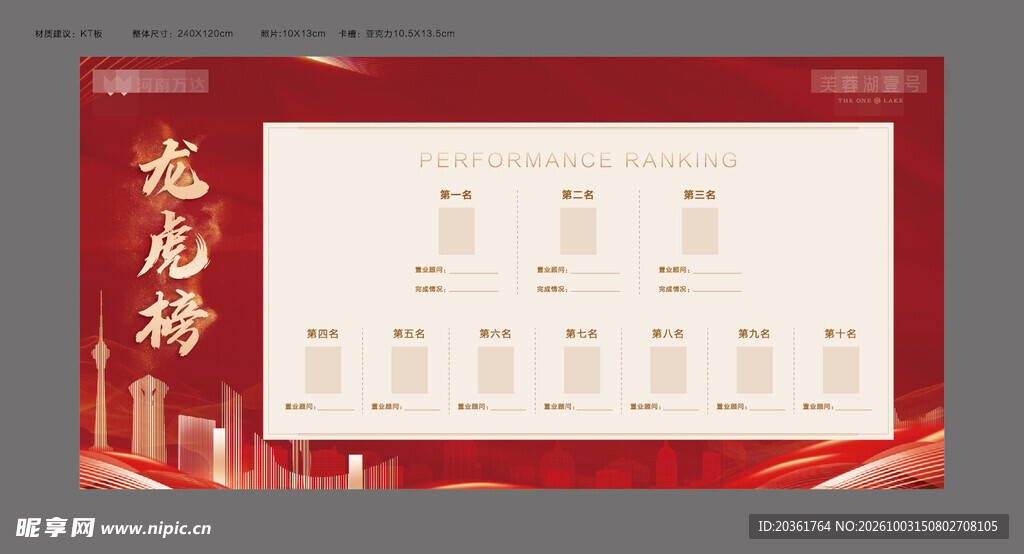
Task: Click the 第五名 label
Action: point(409,333)
